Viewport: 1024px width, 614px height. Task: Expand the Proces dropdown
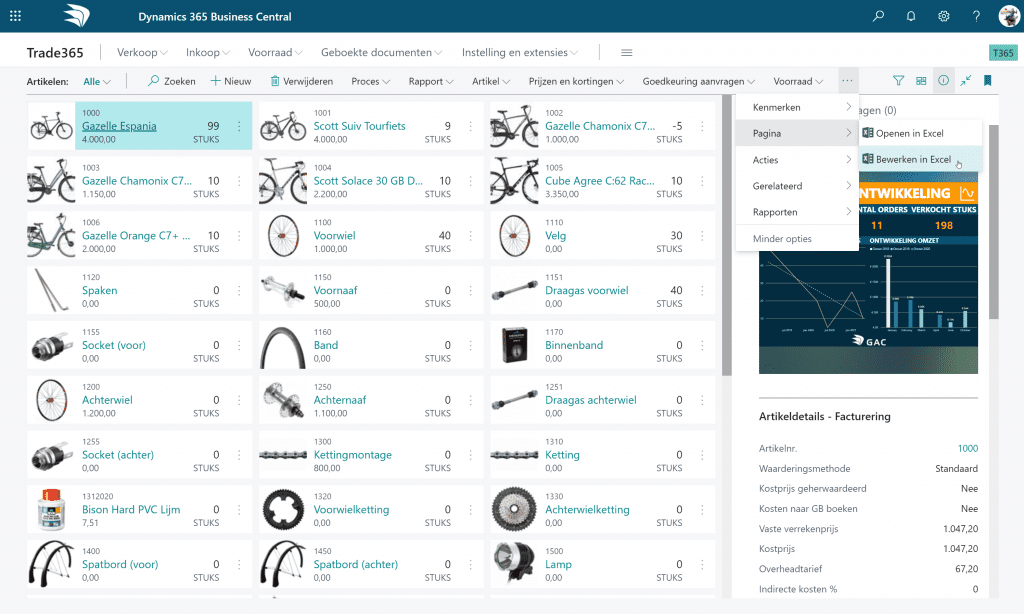click(x=370, y=81)
